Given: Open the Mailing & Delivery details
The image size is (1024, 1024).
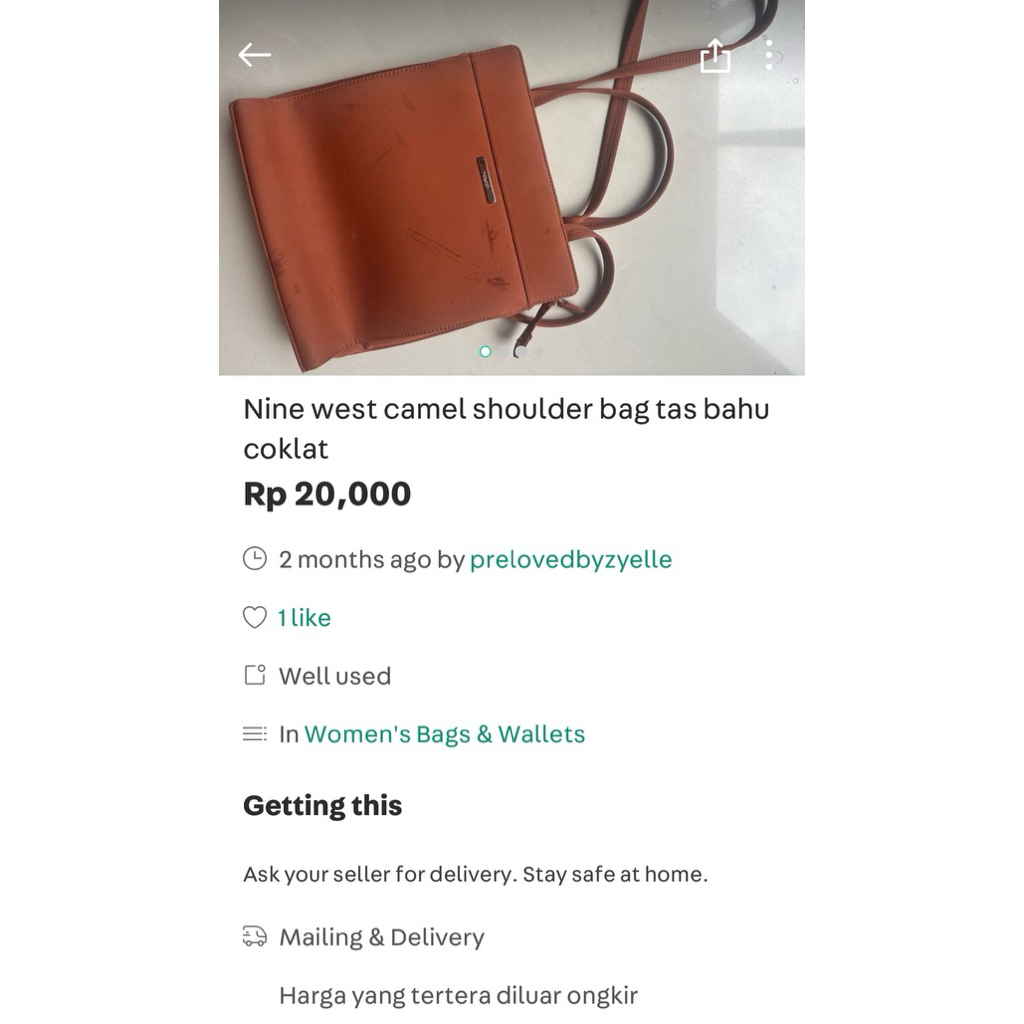Looking at the screenshot, I should [382, 937].
